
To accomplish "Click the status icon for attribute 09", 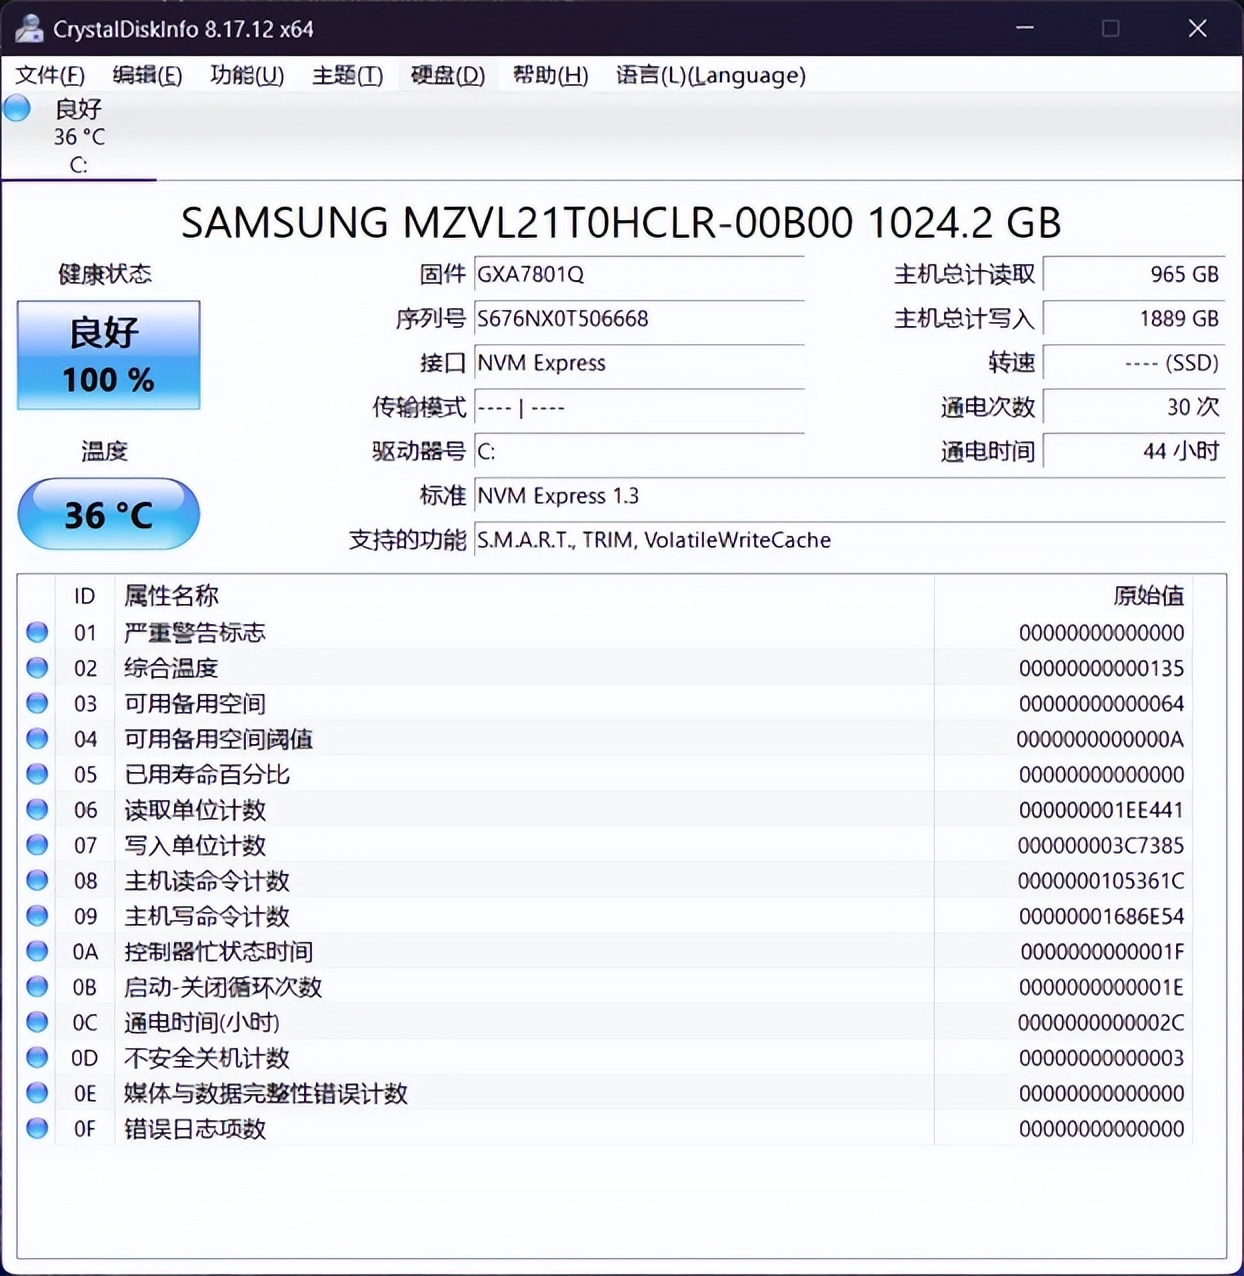I will tap(37, 916).
